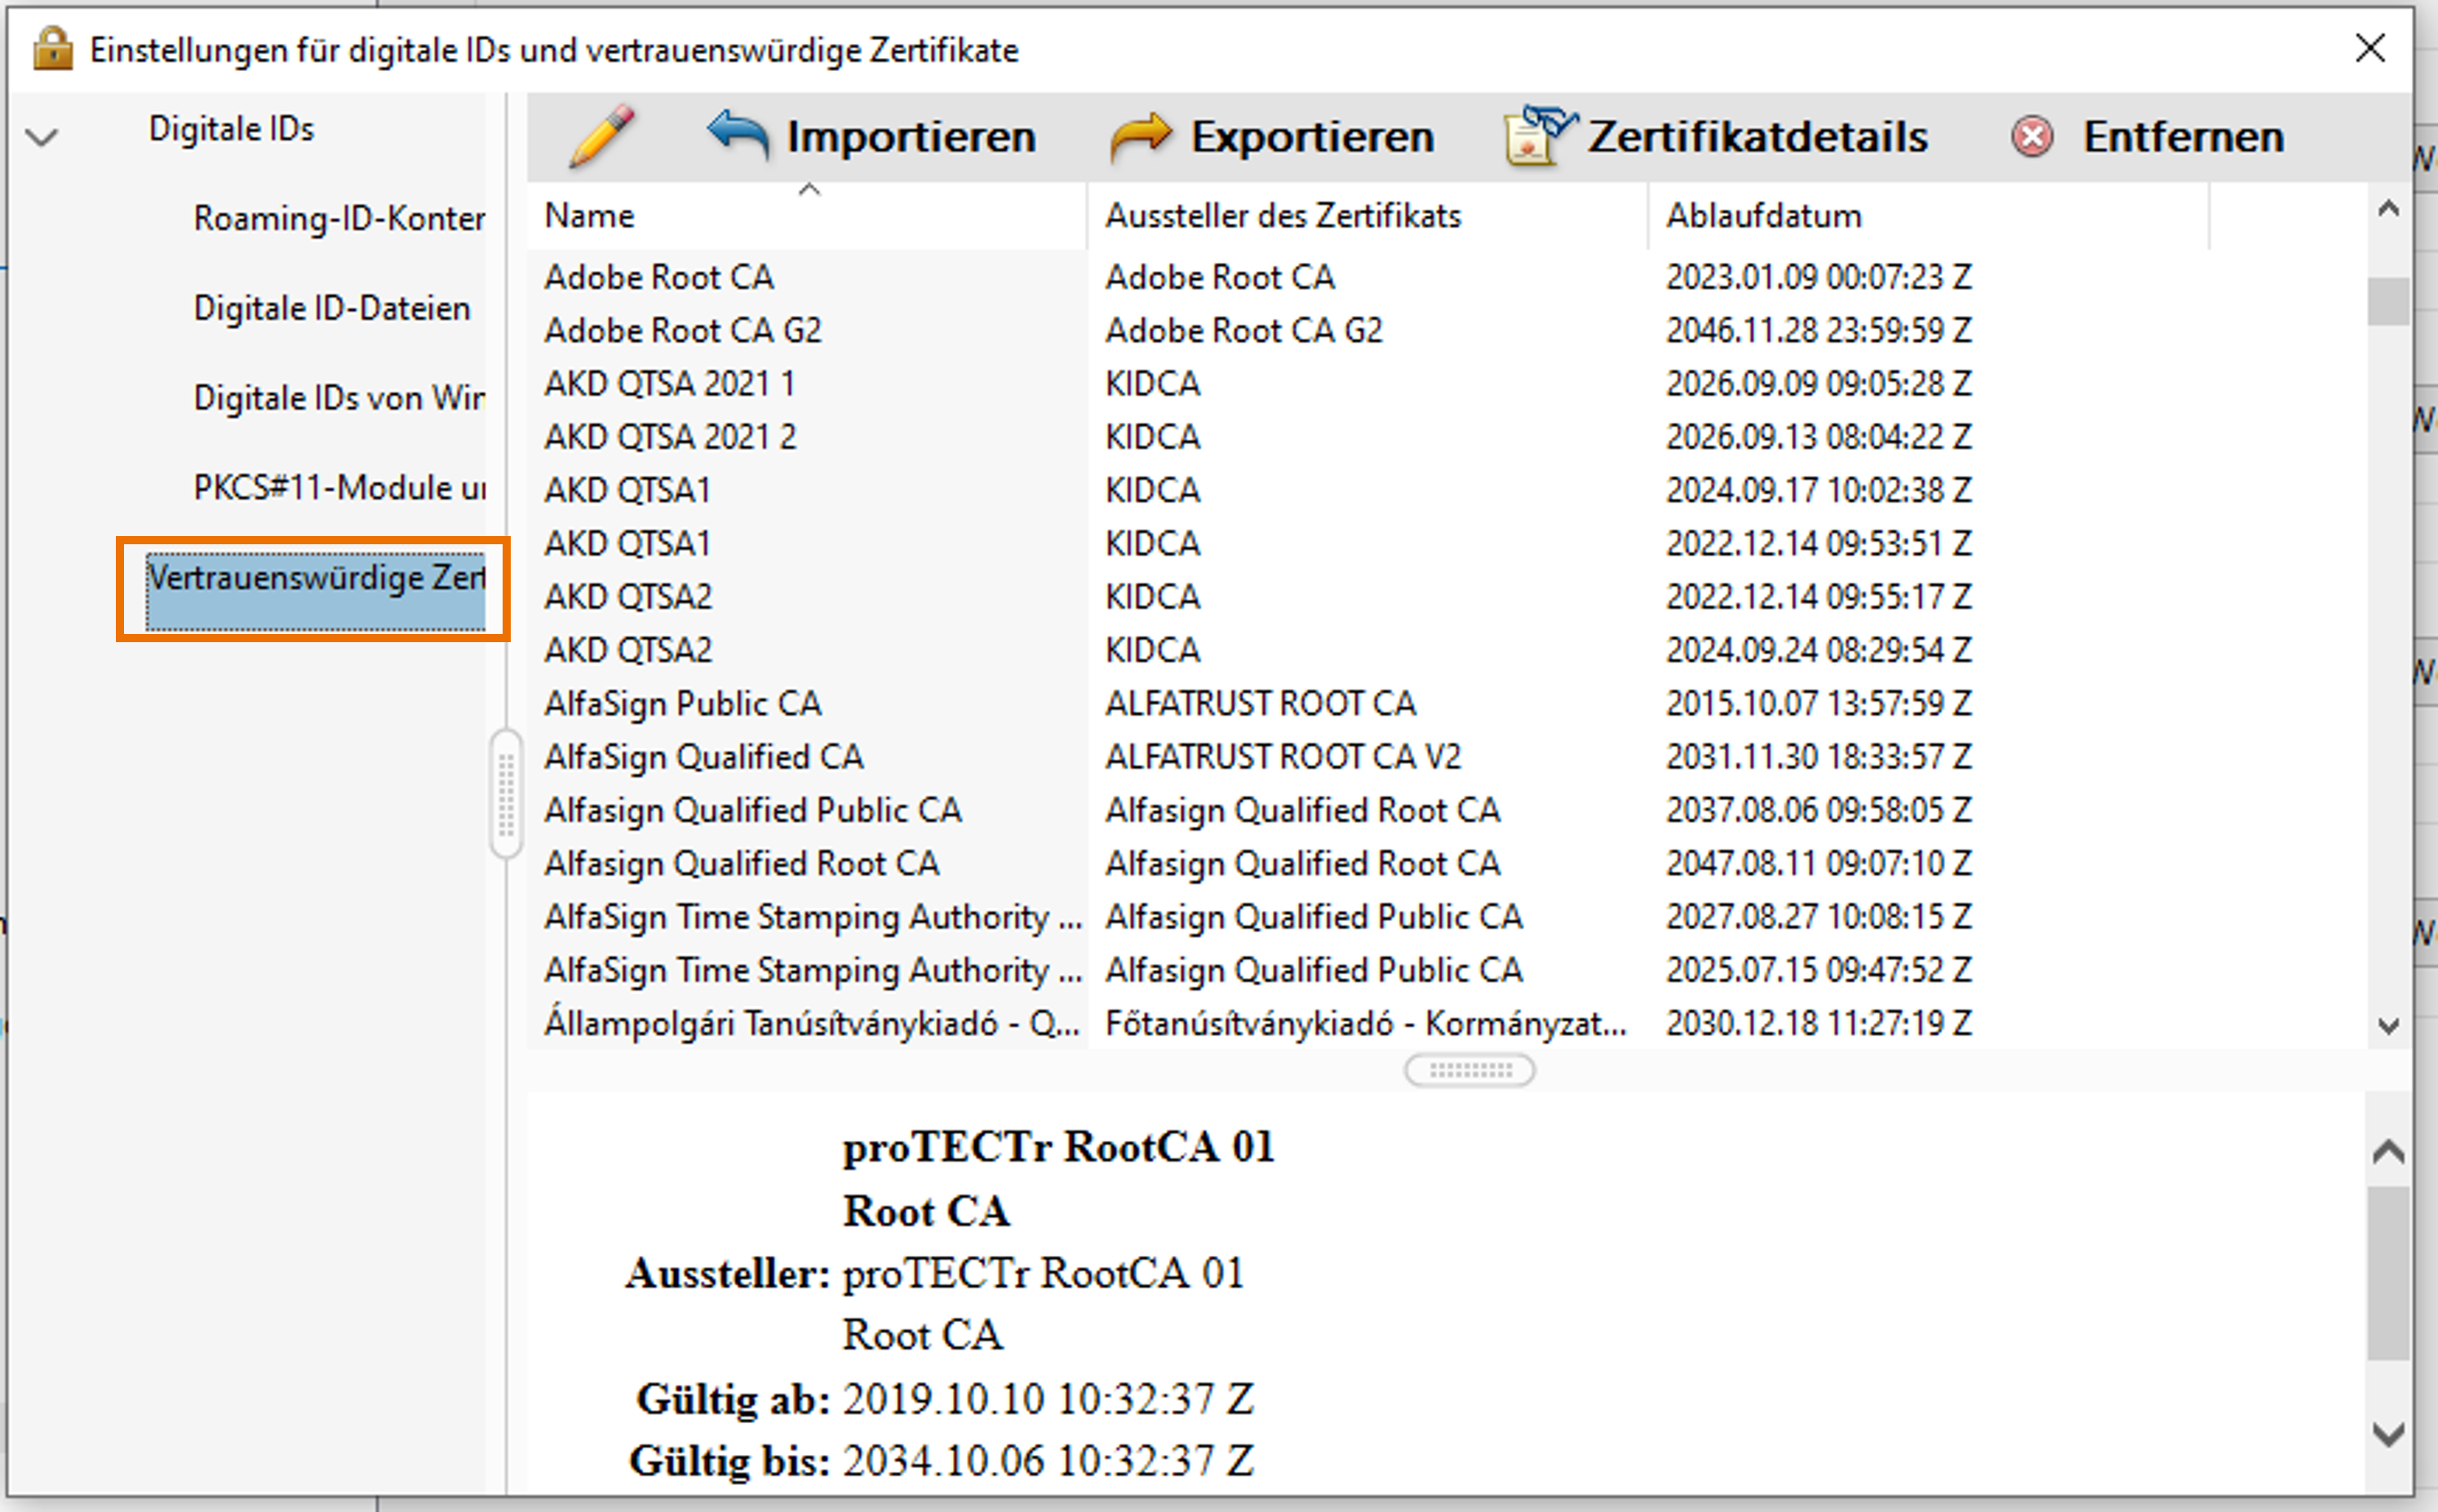
Task: Click the orange Exportieren arrow icon
Action: click(x=1140, y=136)
